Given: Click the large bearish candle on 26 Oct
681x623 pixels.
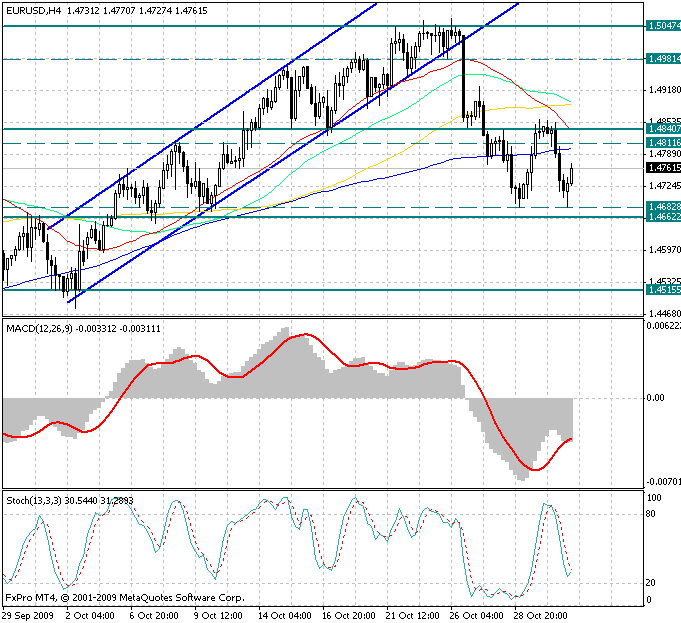Looking at the screenshot, I should 463,77.
